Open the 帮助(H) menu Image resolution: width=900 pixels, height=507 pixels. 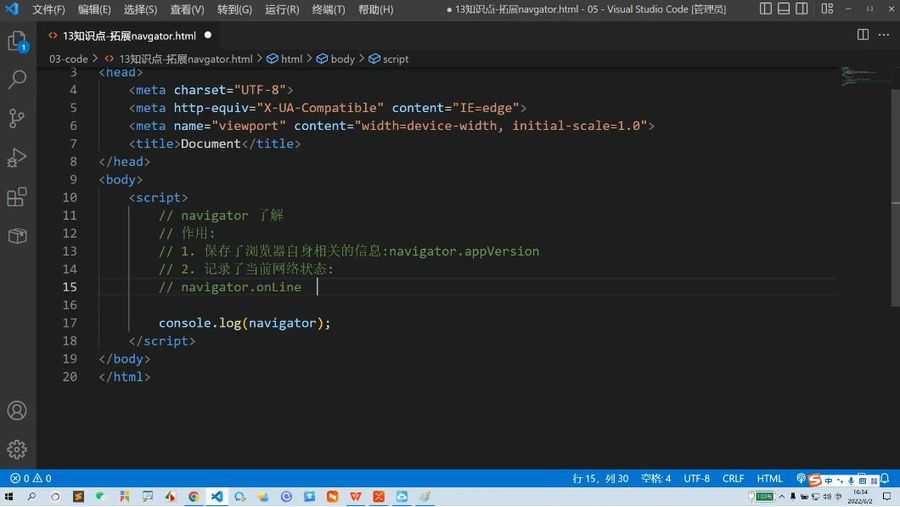tap(376, 10)
